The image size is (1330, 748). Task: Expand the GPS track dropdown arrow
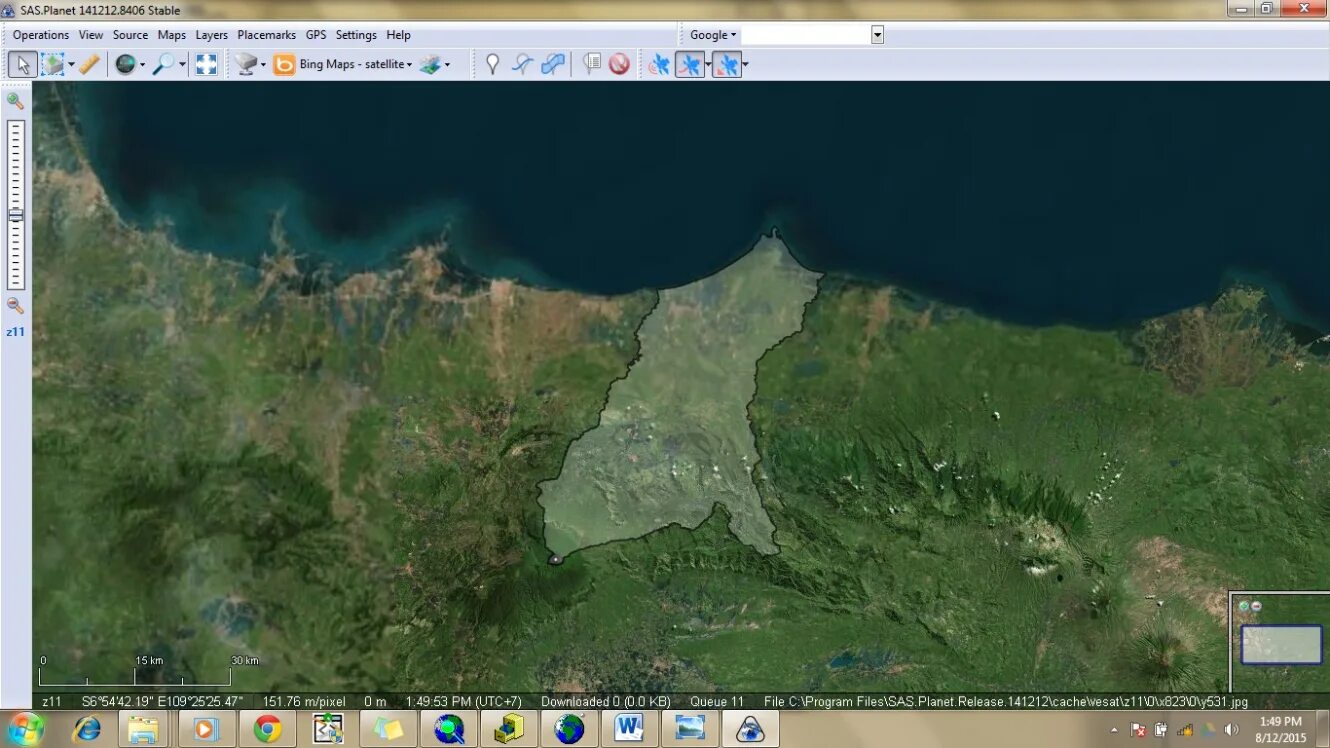pos(708,65)
